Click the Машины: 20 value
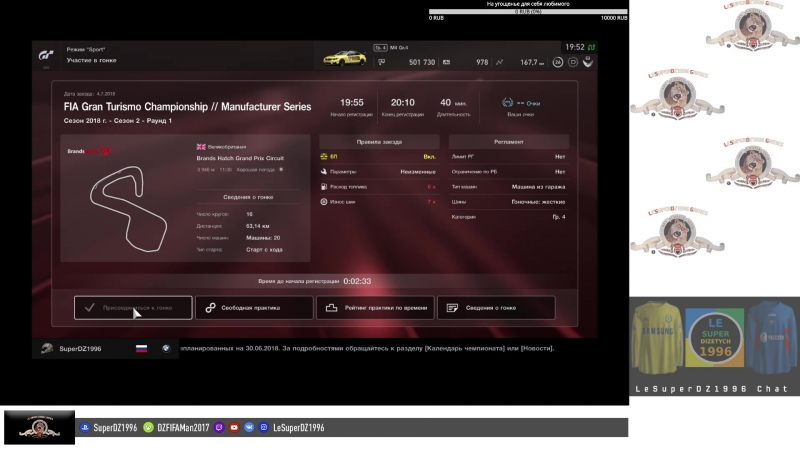This screenshot has width=800, height=450. point(263,238)
